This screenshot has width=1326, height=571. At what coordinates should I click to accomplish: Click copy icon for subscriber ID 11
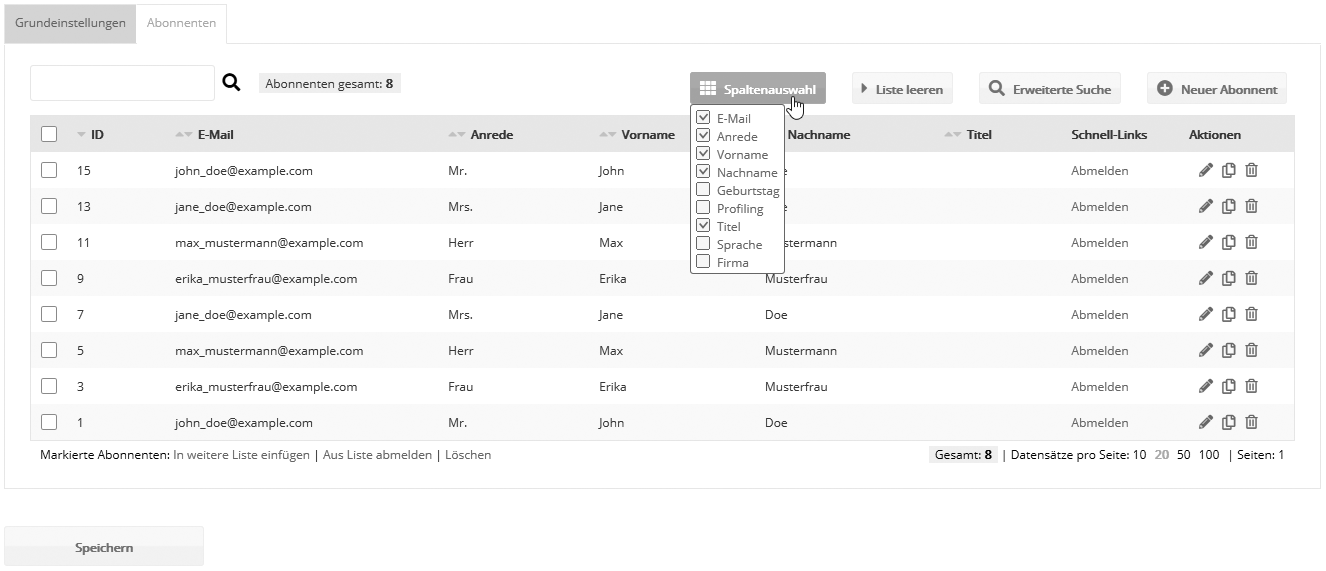pos(1229,242)
